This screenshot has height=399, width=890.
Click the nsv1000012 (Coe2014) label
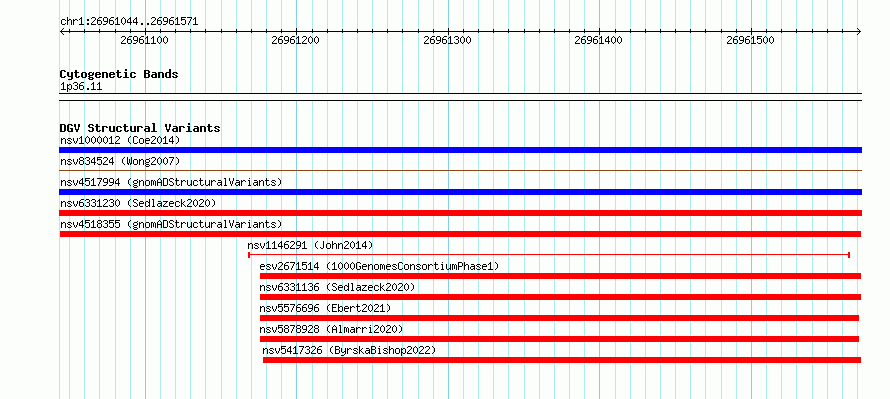(x=120, y=140)
